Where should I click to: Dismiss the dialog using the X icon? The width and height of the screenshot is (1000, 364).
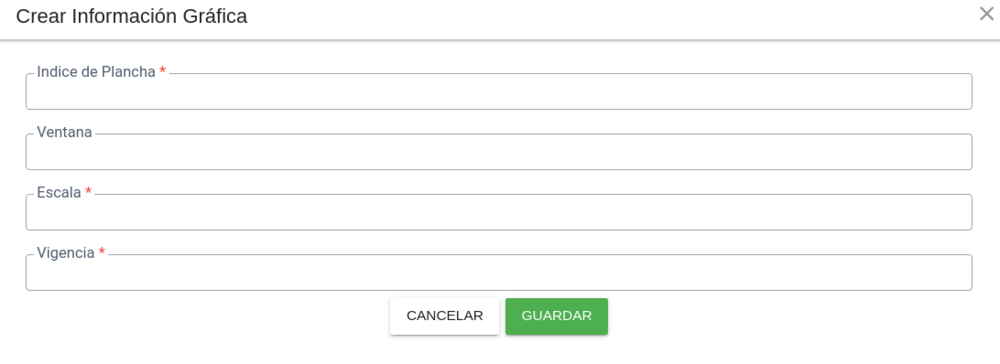(987, 14)
